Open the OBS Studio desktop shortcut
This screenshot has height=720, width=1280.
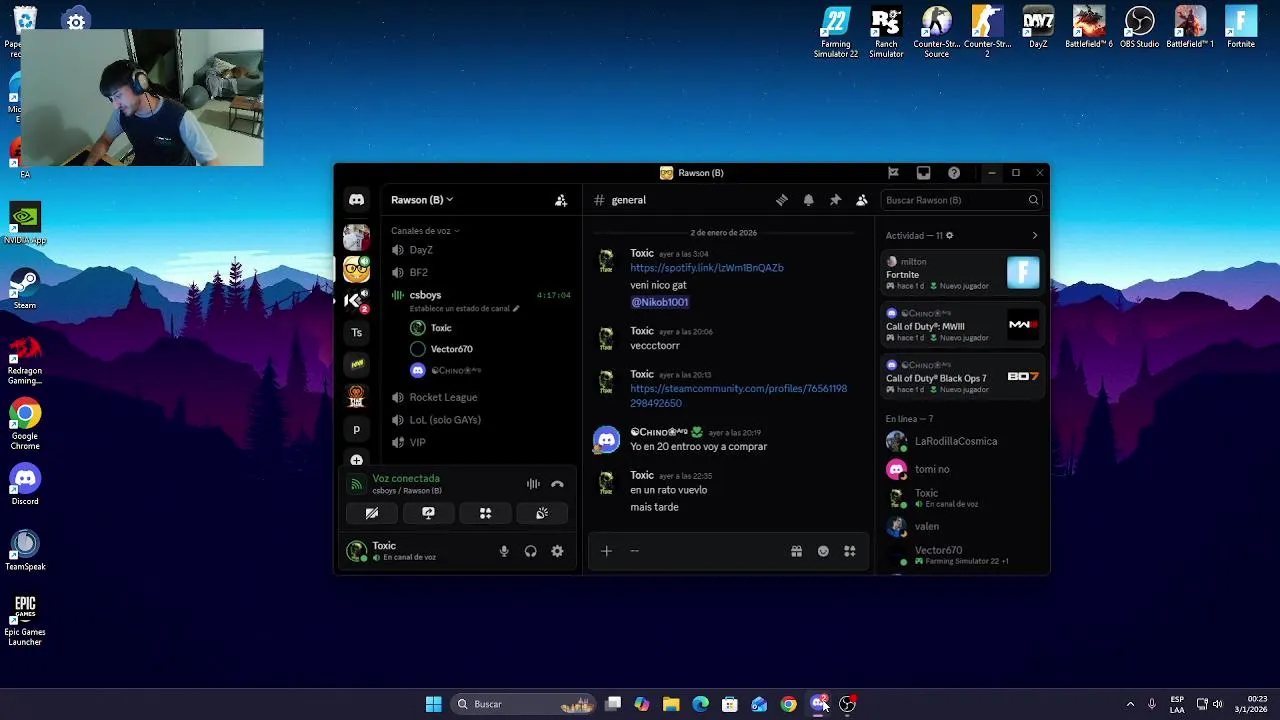coord(1139,28)
